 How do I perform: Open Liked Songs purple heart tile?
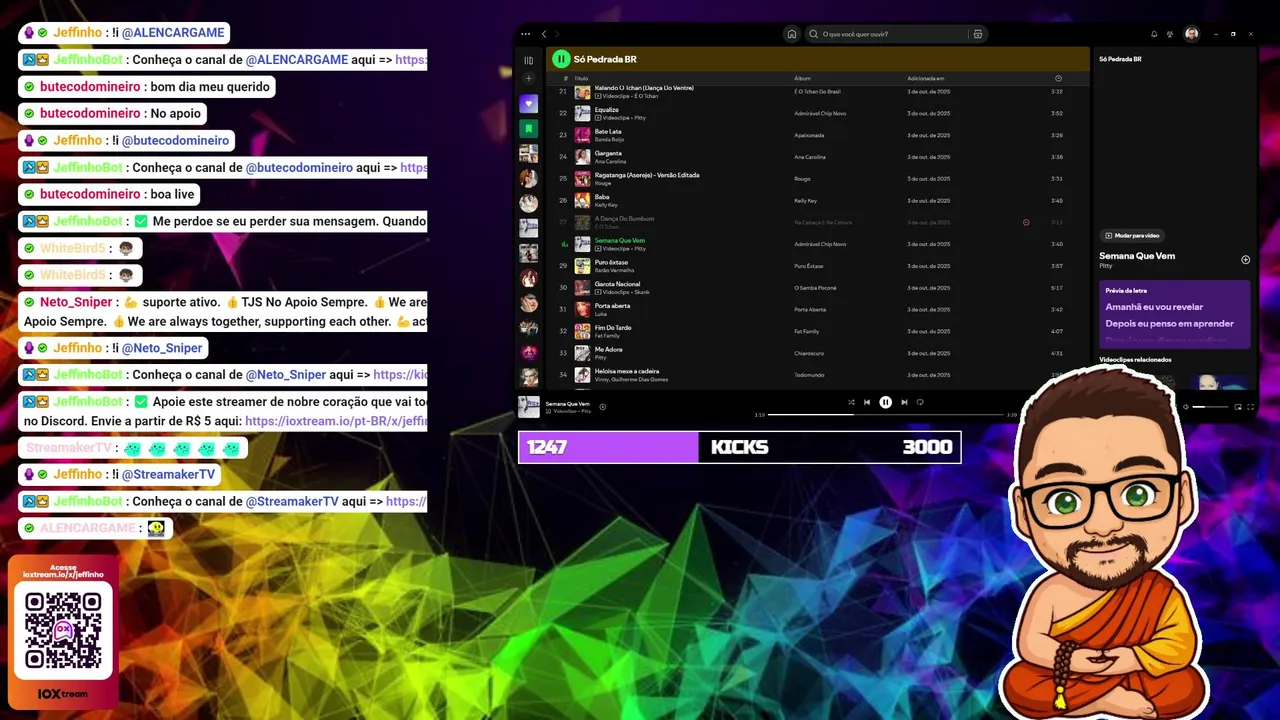(529, 104)
